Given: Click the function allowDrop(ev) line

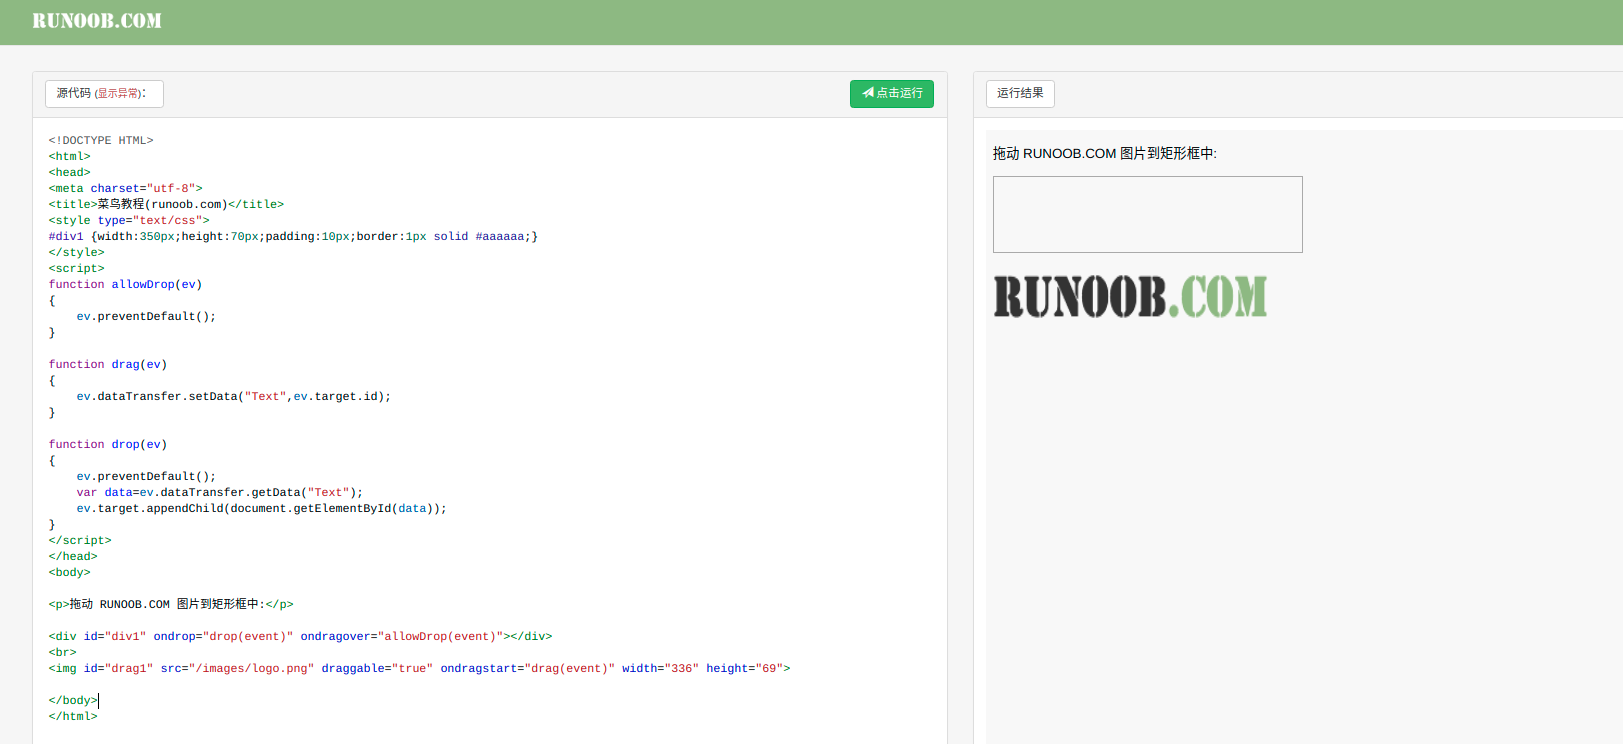Looking at the screenshot, I should pos(126,284).
